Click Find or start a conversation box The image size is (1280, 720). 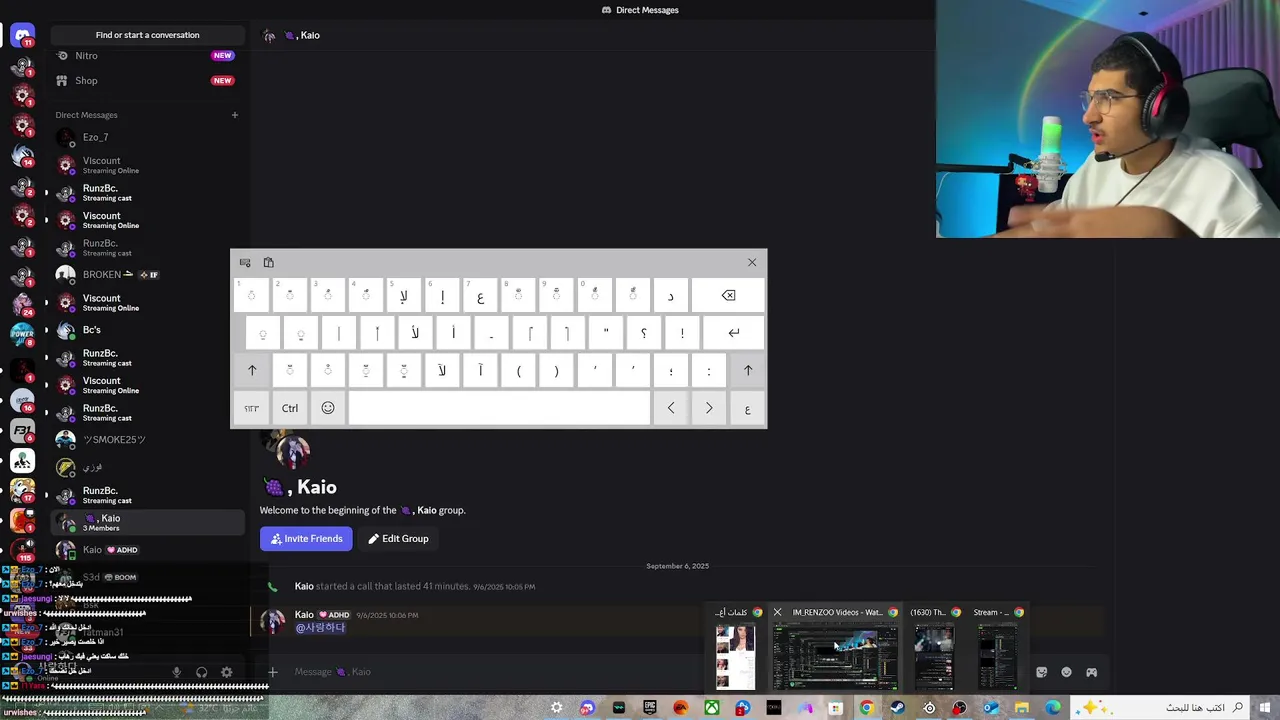147,35
